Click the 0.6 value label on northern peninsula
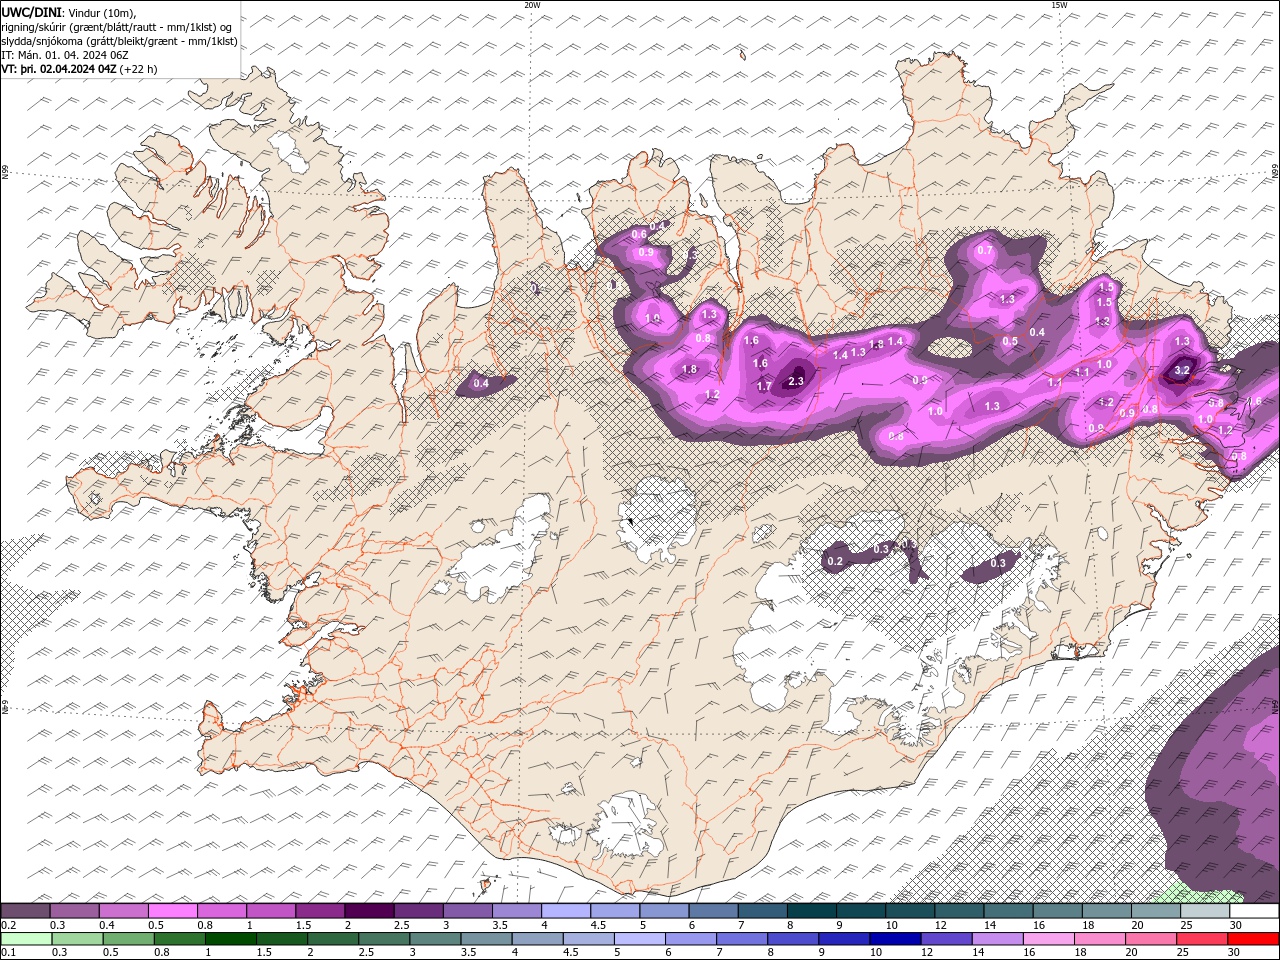Viewport: 1280px width, 960px height. coord(639,234)
